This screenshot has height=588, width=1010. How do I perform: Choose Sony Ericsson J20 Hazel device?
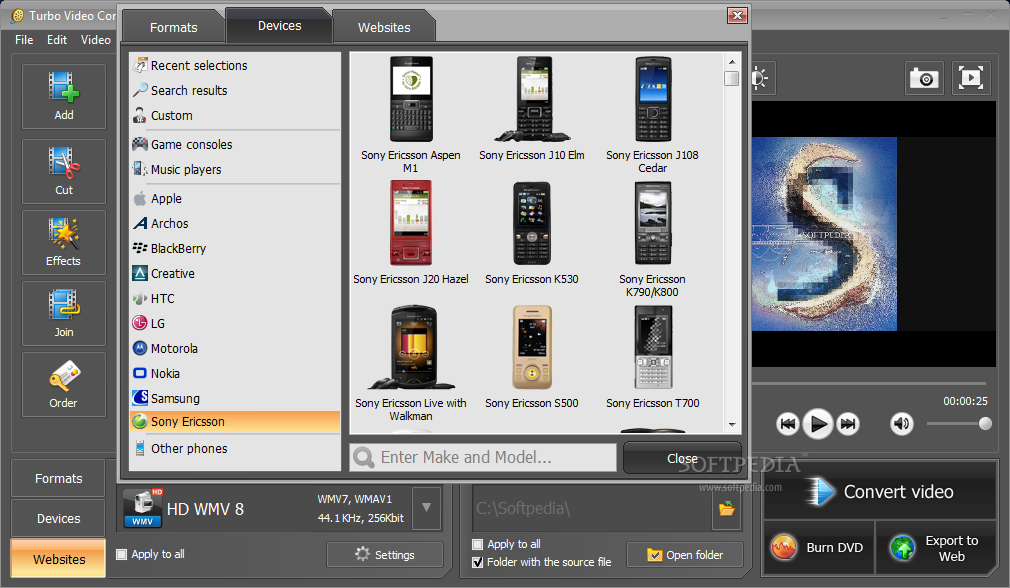pyautogui.click(x=411, y=232)
